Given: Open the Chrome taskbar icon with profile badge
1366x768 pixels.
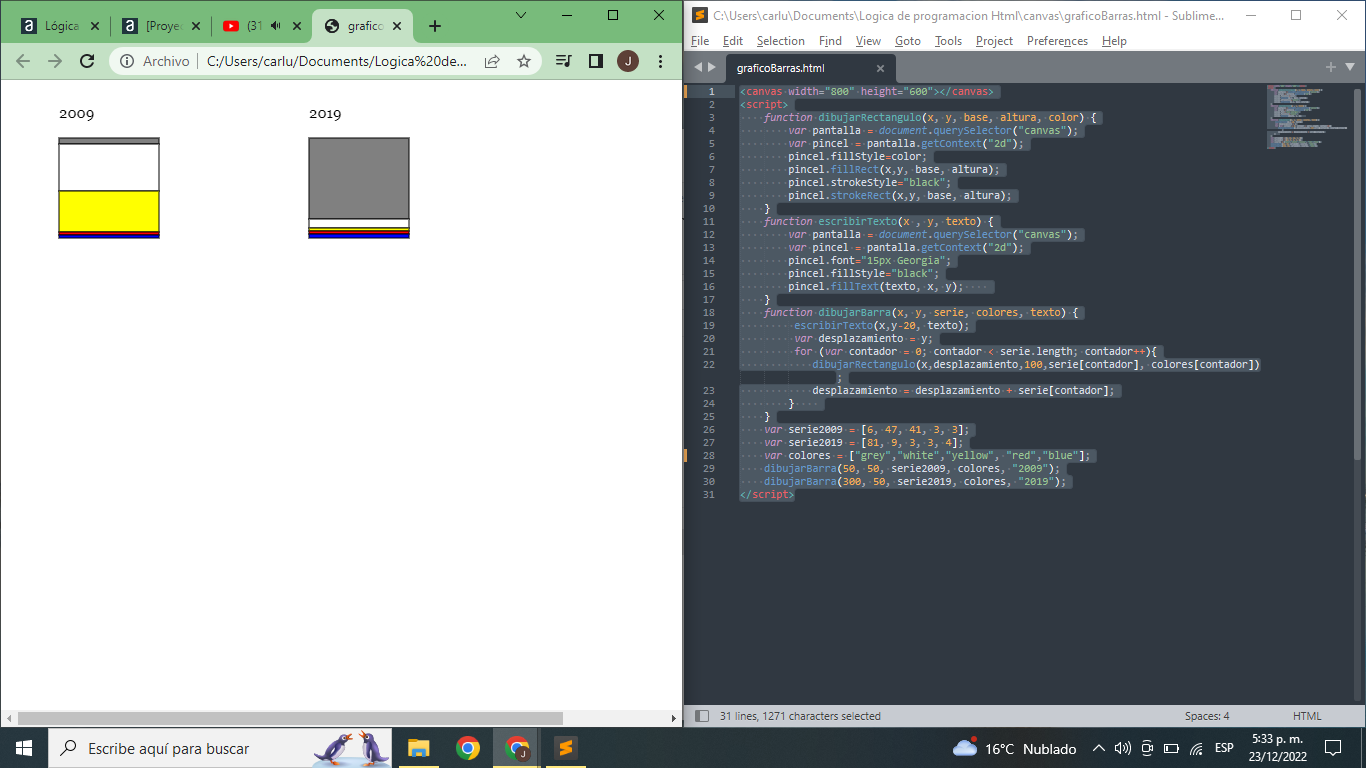Looking at the screenshot, I should pyautogui.click(x=517, y=748).
